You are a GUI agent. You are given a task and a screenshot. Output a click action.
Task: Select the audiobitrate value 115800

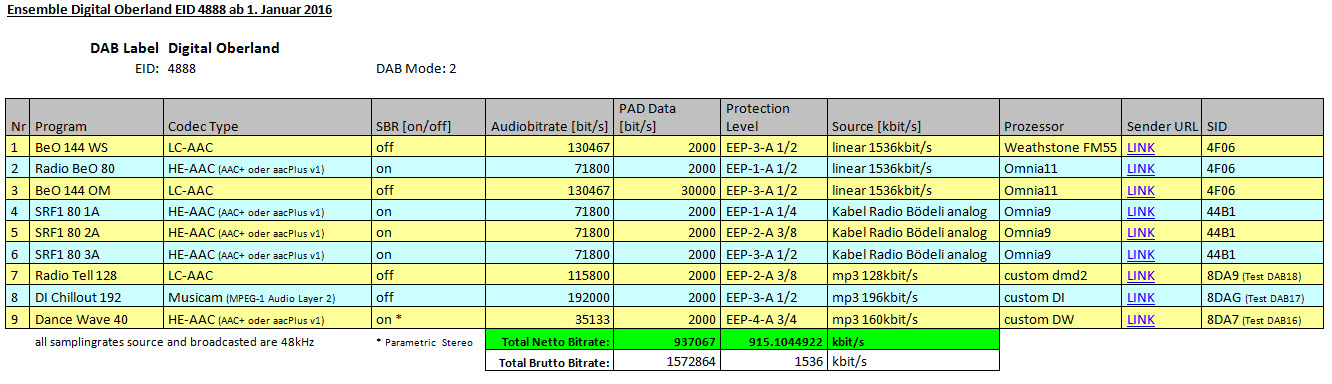coord(550,275)
